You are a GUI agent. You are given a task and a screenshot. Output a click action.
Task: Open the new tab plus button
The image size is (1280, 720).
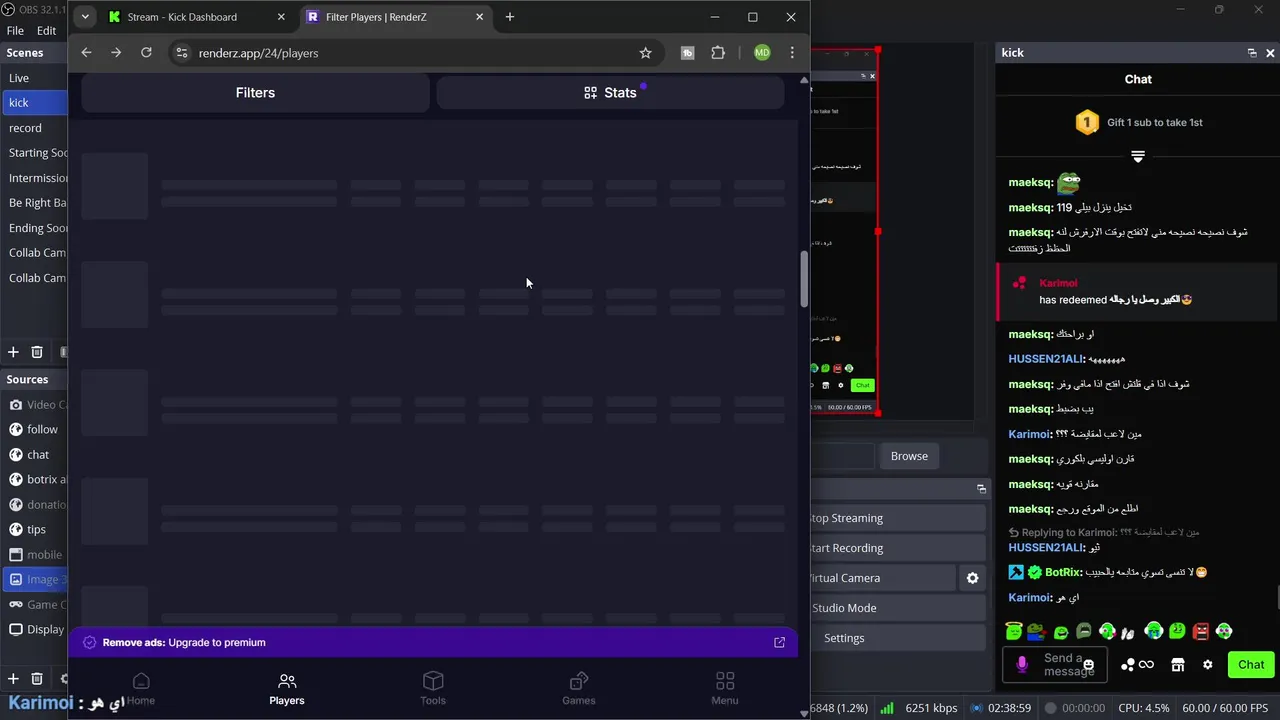coord(510,17)
